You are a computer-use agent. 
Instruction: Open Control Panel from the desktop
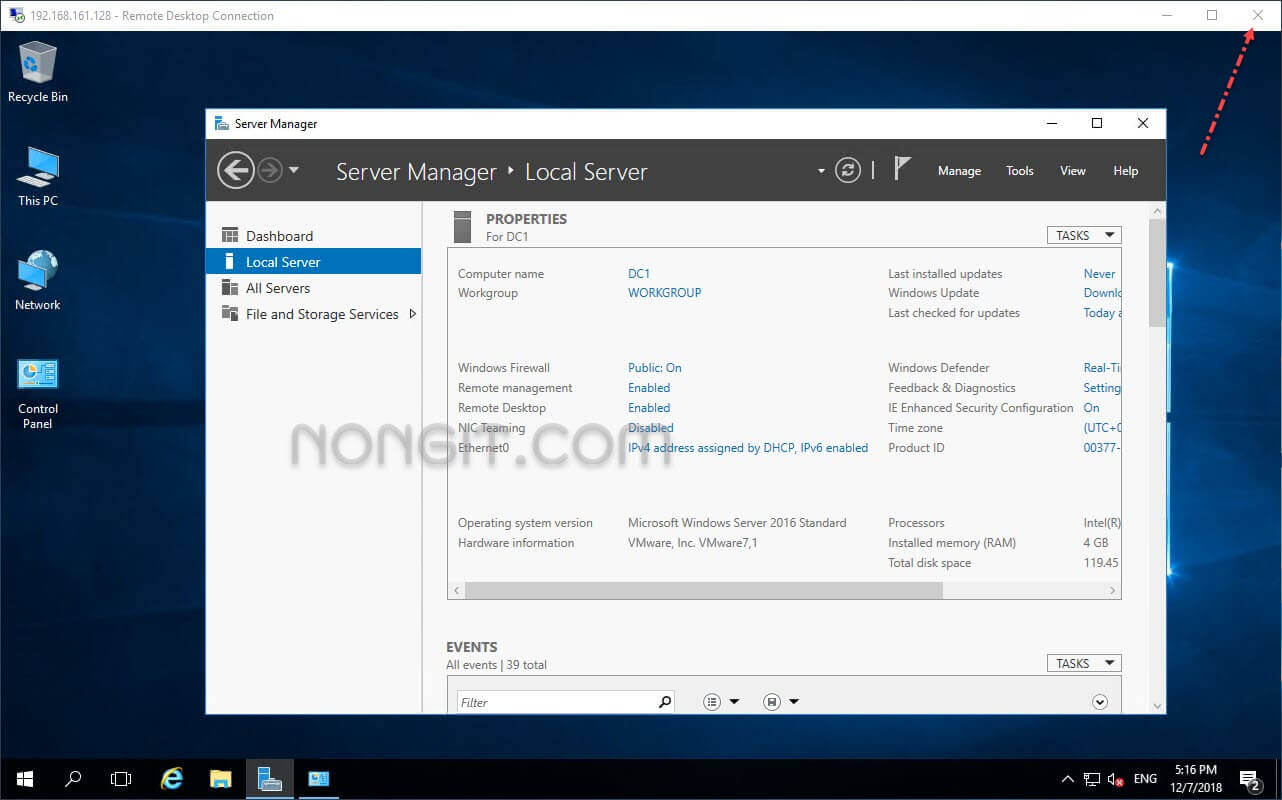point(37,375)
